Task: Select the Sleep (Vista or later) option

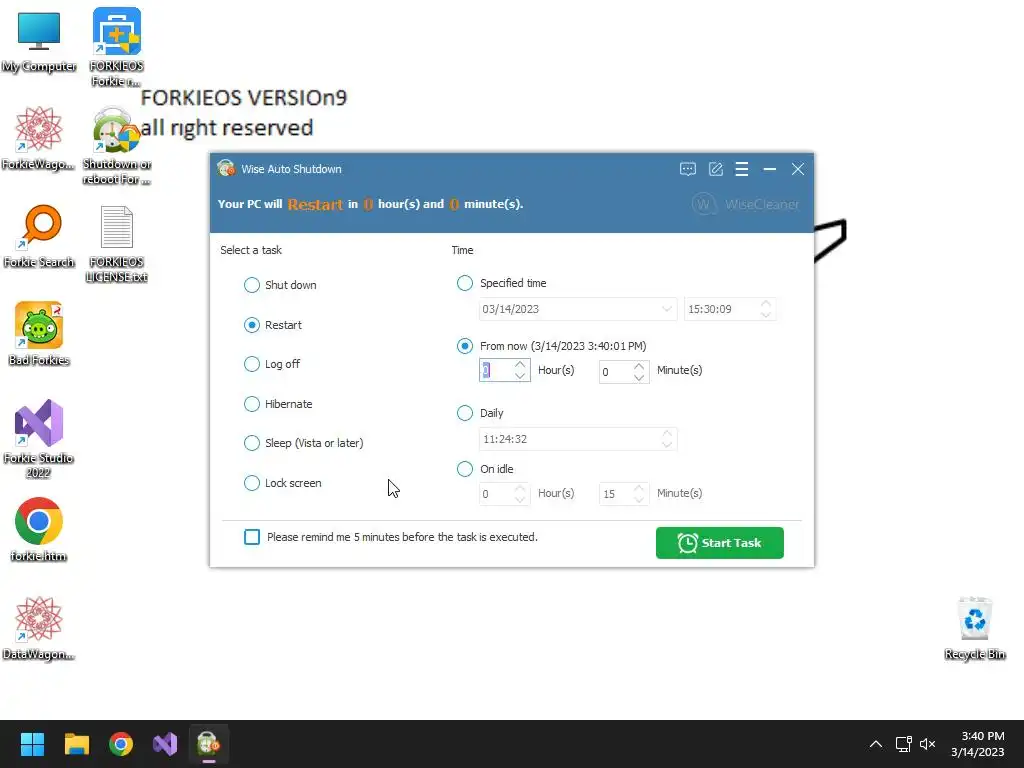Action: (x=304, y=443)
